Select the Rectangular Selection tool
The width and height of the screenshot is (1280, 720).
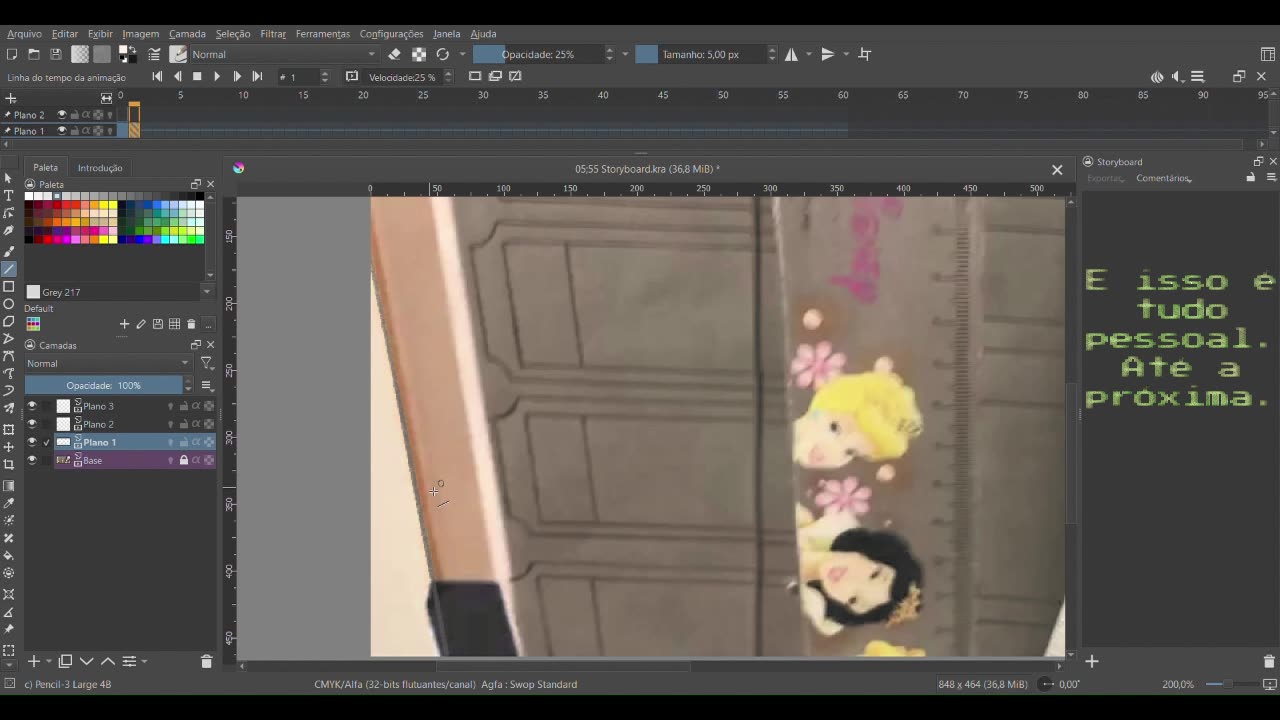click(x=9, y=650)
